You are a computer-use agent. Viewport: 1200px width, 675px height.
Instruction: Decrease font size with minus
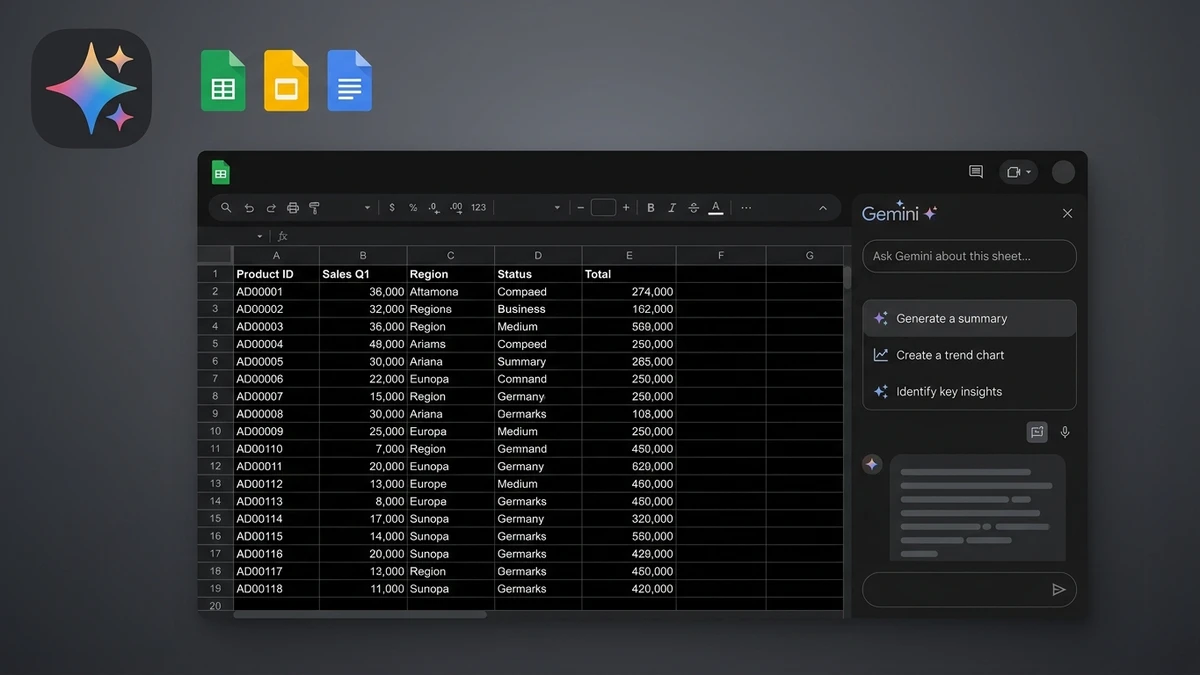(x=580, y=208)
